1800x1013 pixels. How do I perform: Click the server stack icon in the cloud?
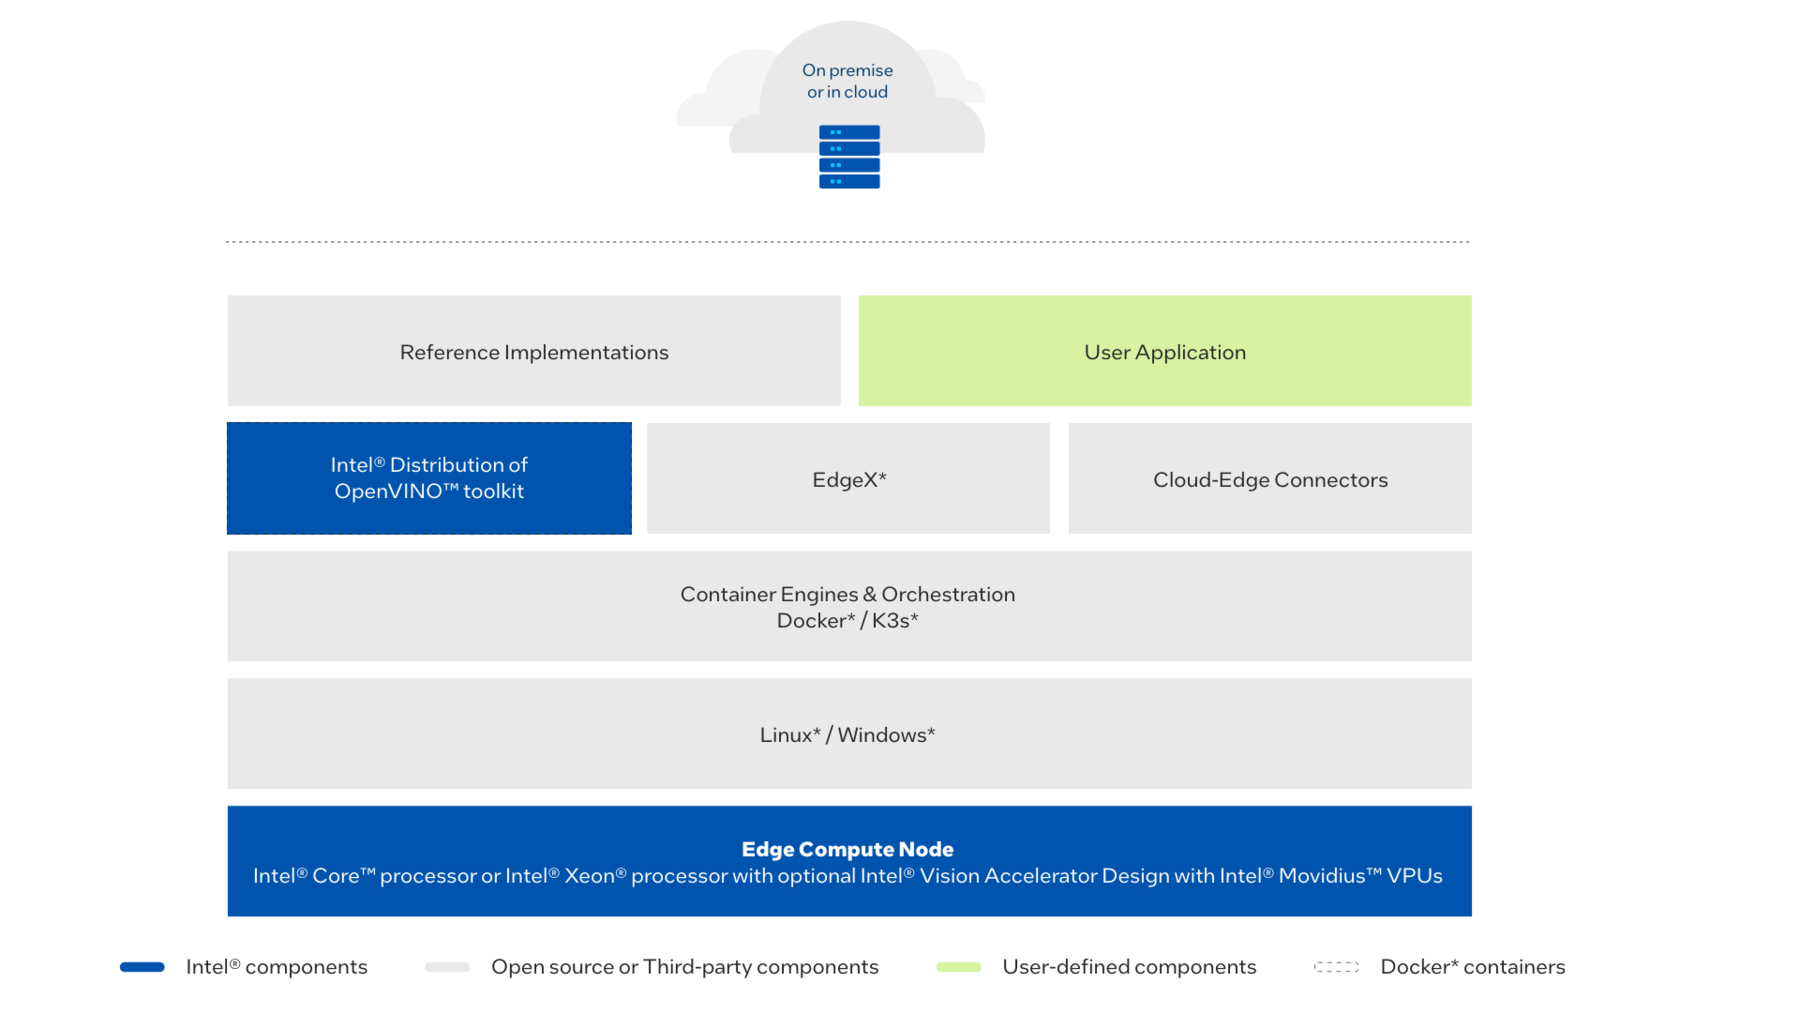[x=849, y=157]
